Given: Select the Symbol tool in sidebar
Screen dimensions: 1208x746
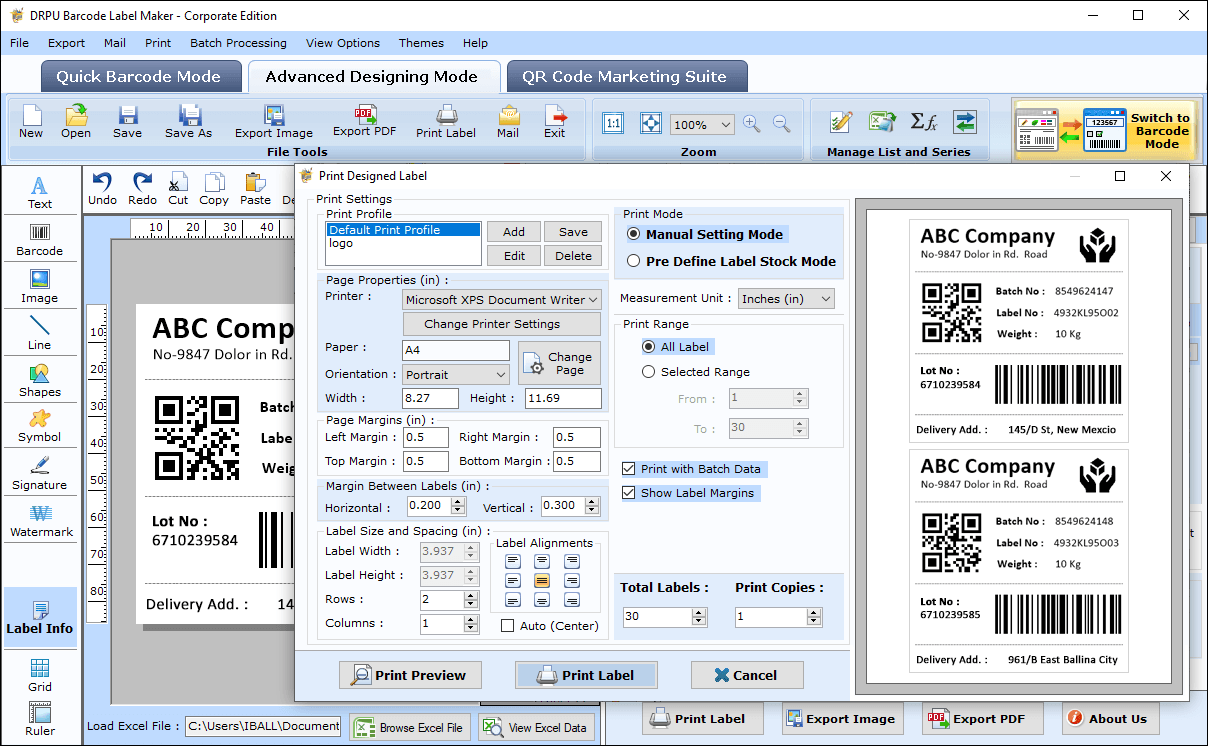Looking at the screenshot, I should 40,426.
